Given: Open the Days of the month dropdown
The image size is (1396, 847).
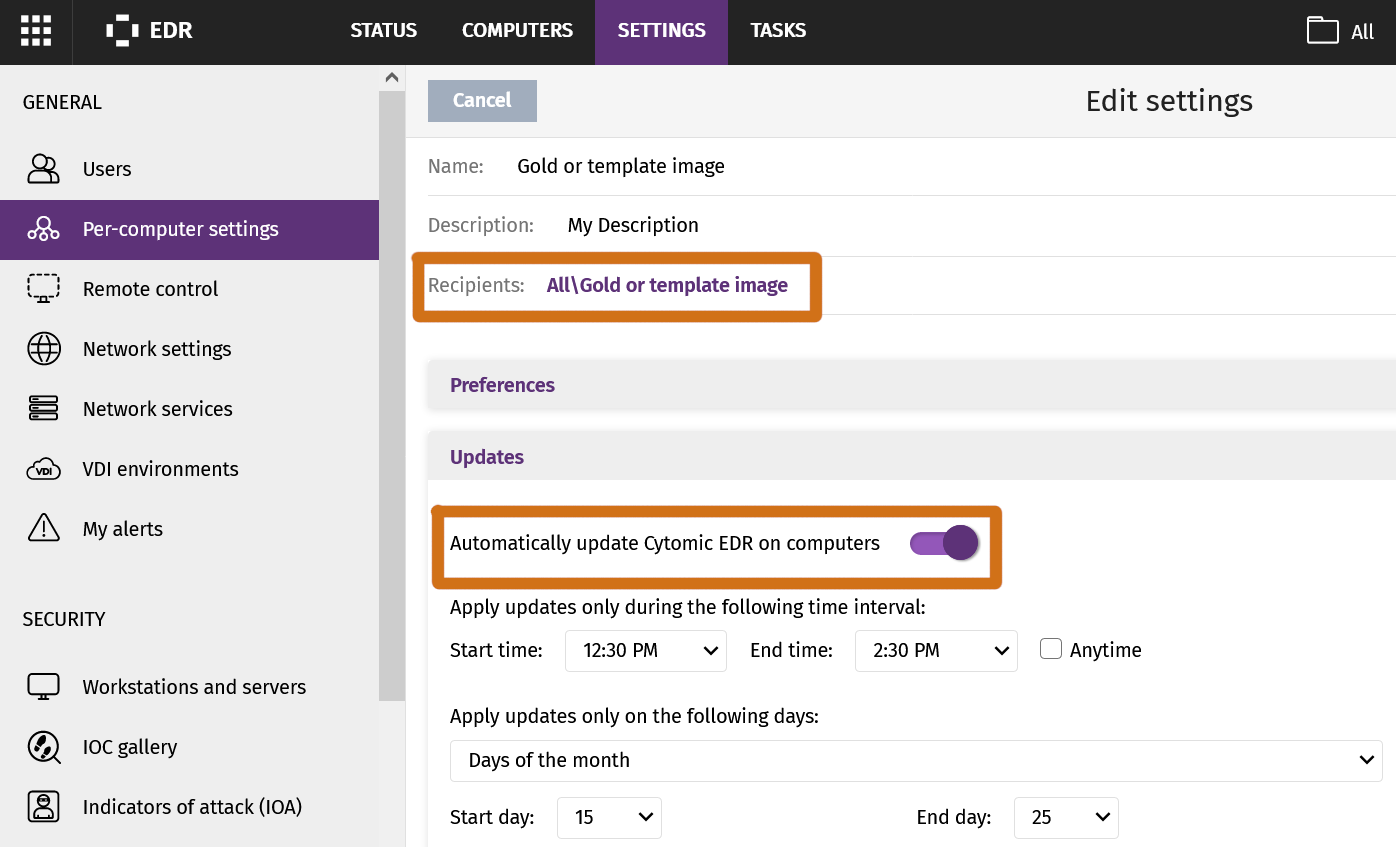Looking at the screenshot, I should [916, 760].
